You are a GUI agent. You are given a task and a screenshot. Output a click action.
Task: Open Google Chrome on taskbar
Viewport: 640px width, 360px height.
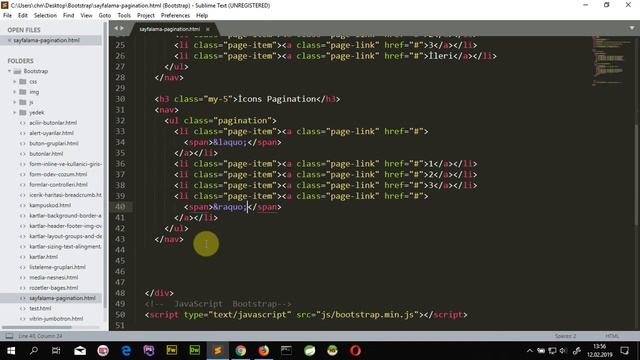click(241, 351)
